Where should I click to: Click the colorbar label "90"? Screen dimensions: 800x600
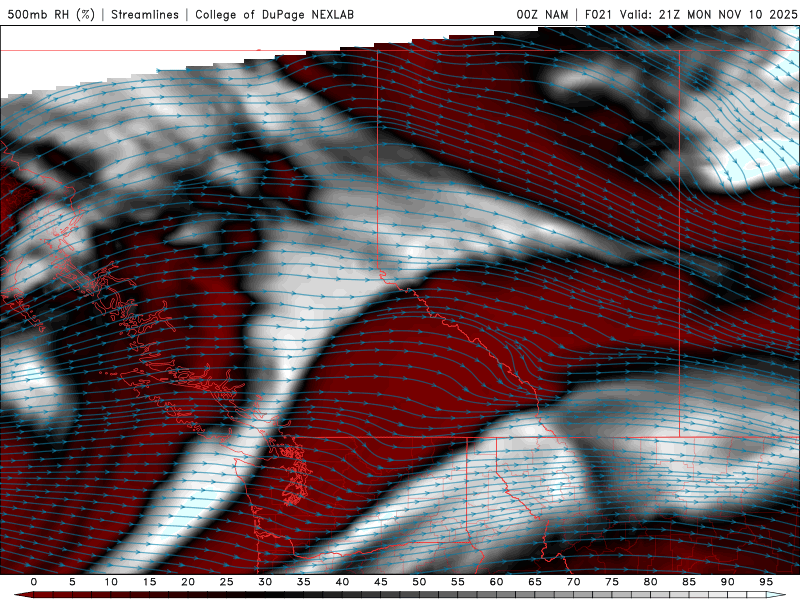tap(727, 582)
